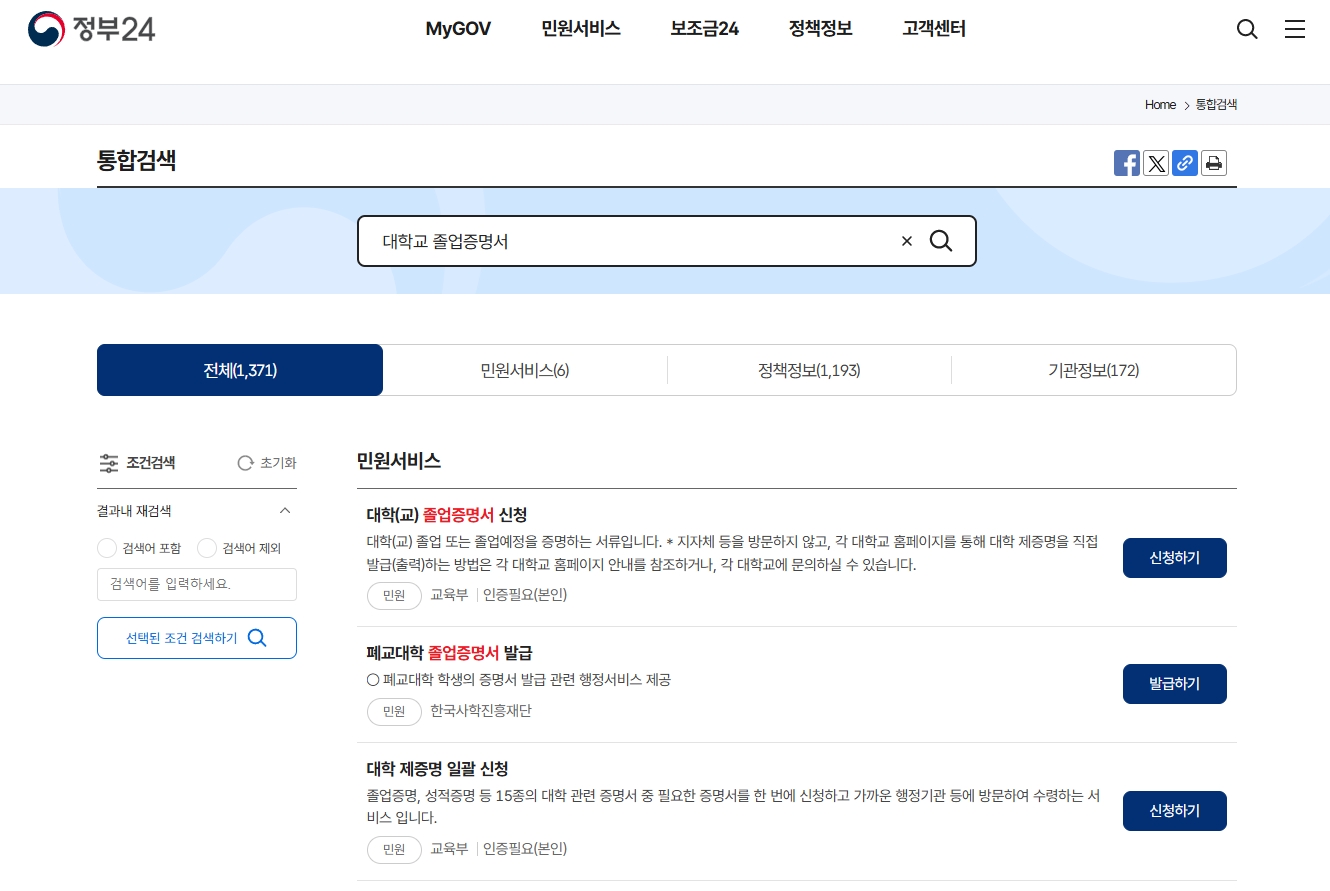
Task: Open the 보조금24 menu
Action: [x=704, y=29]
